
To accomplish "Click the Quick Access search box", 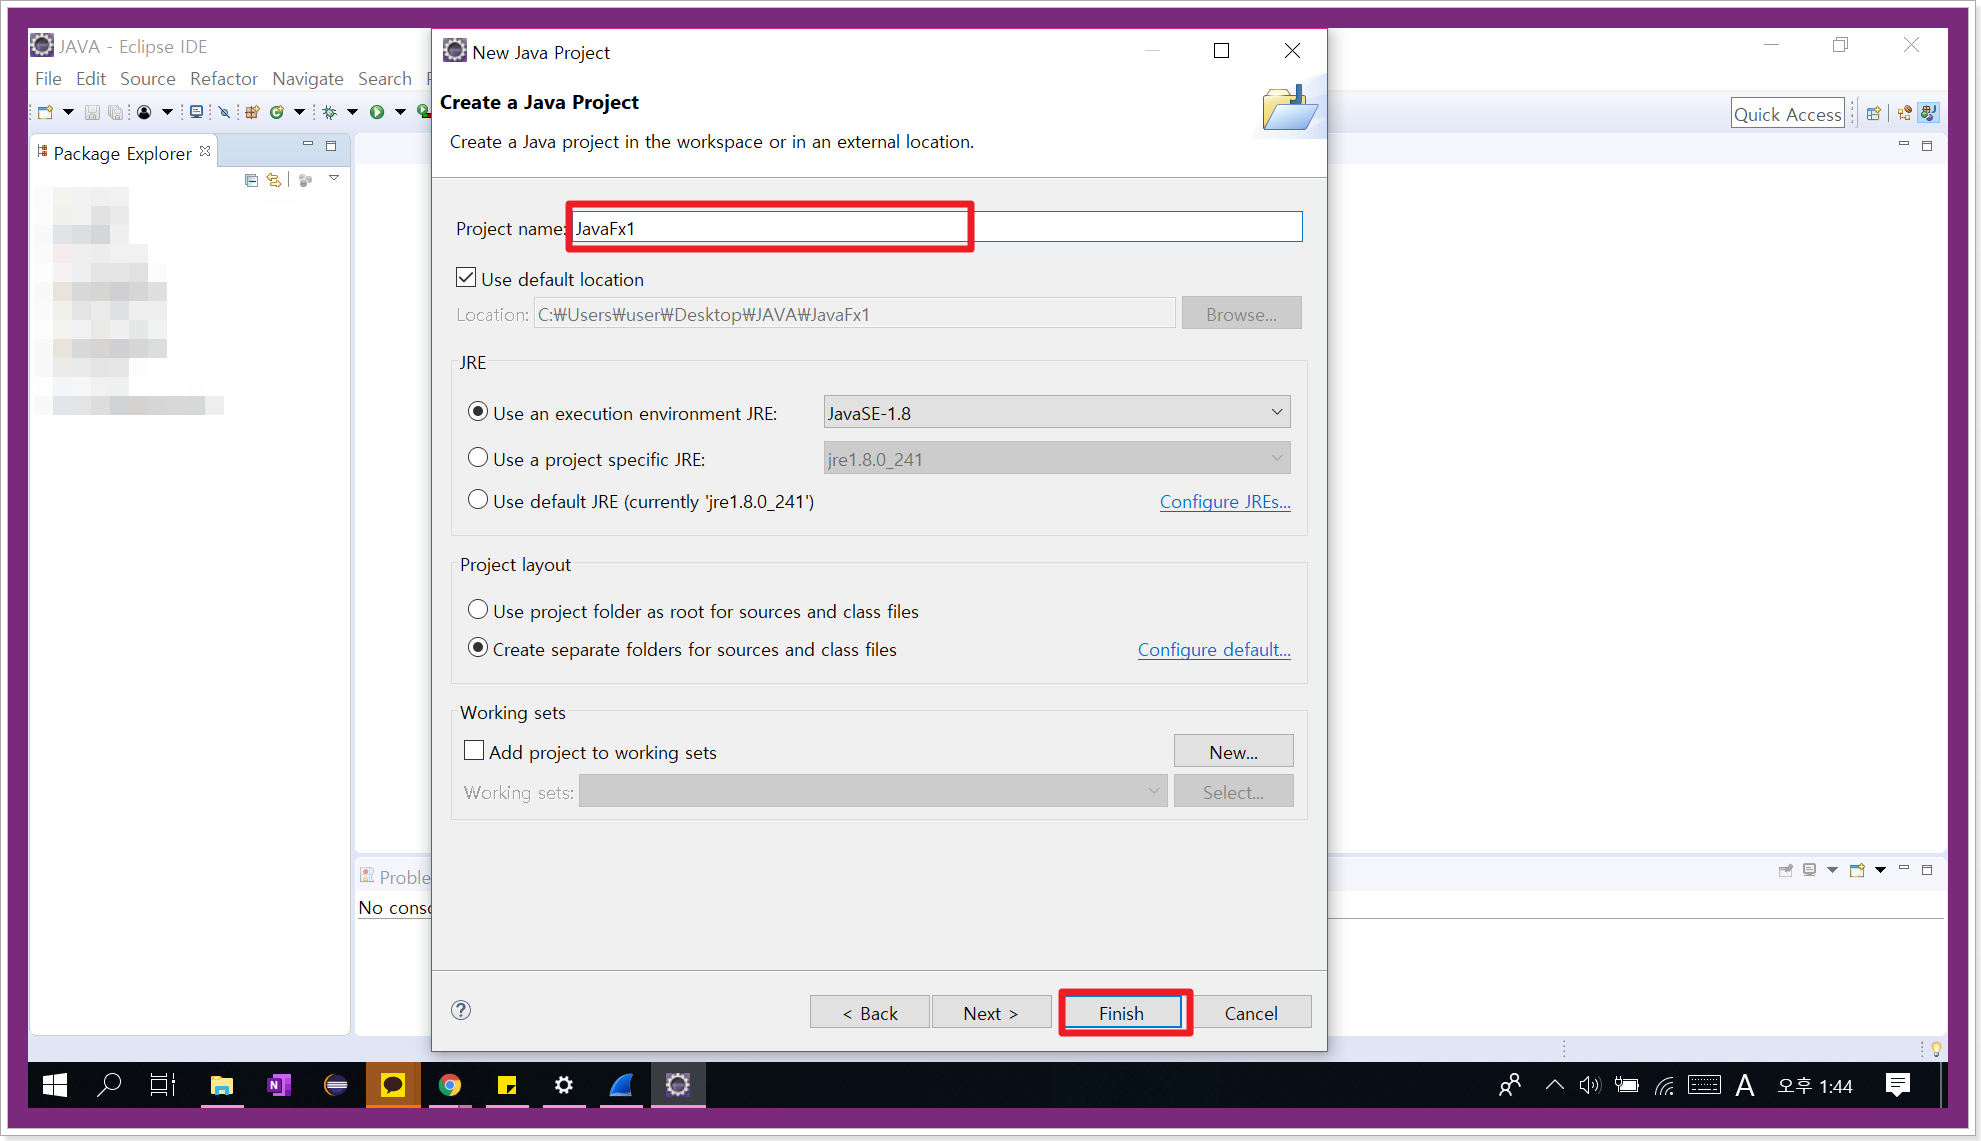I will pyautogui.click(x=1788, y=114).
